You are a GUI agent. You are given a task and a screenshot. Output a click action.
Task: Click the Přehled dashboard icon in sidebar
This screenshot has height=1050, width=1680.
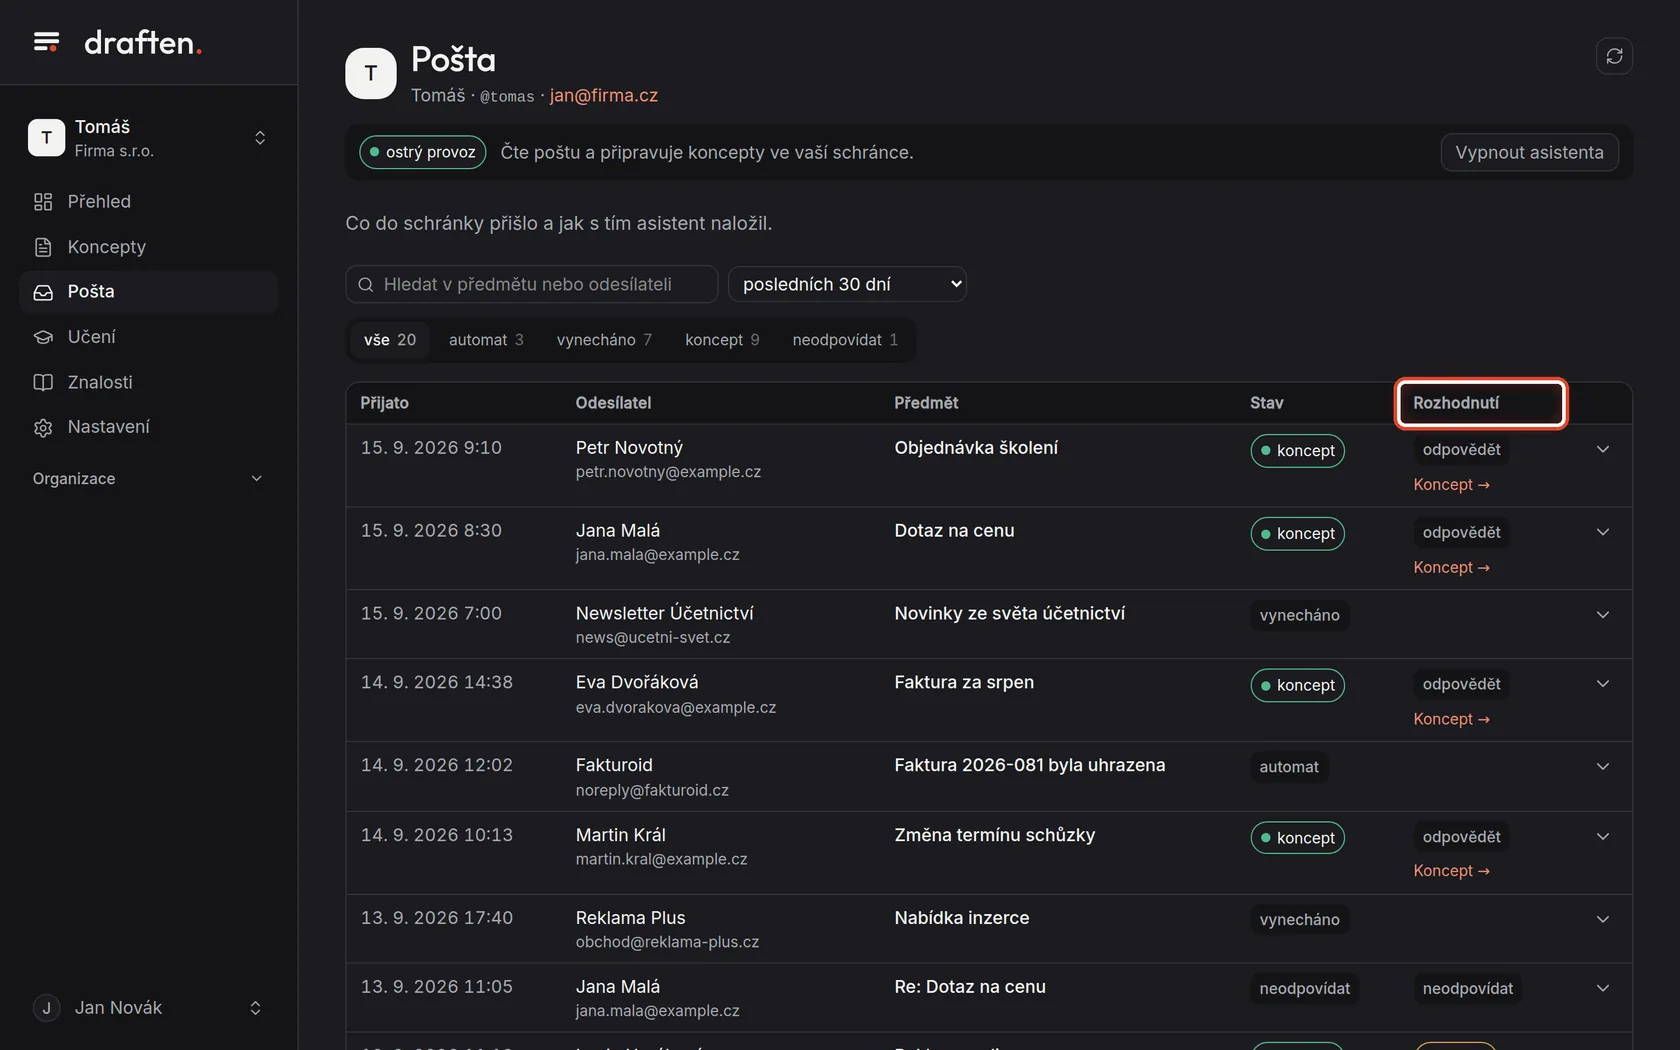pos(43,202)
